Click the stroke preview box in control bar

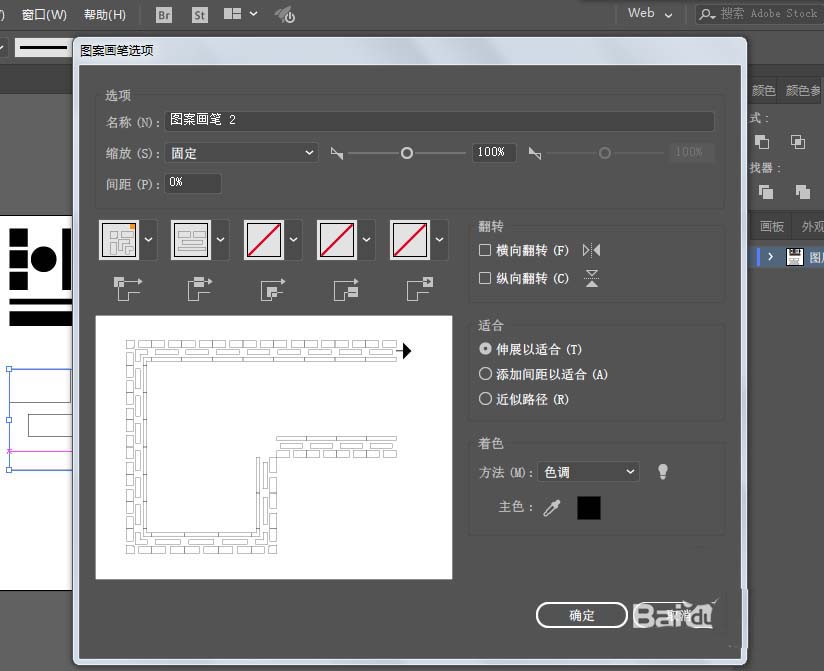click(x=43, y=48)
